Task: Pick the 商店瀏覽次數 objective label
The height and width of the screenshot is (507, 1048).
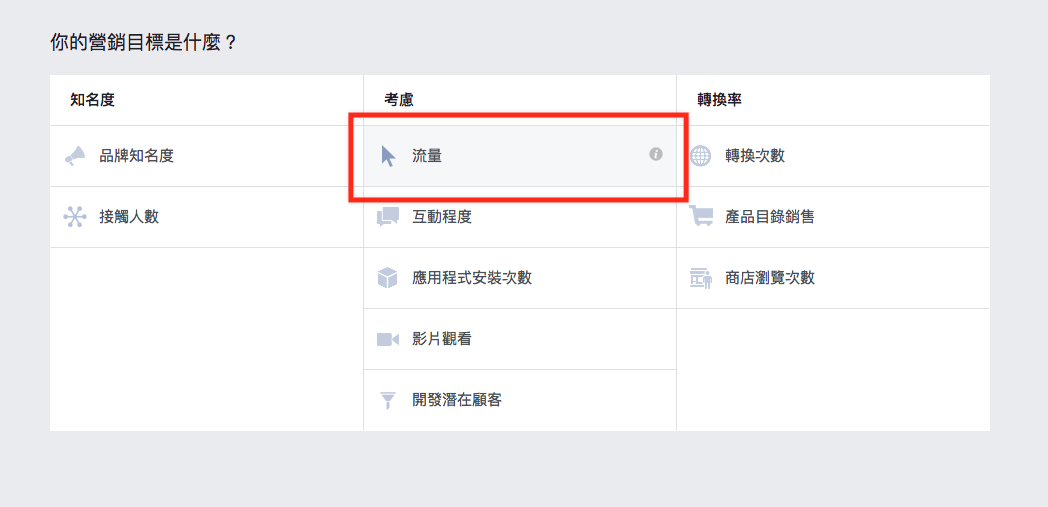Action: point(770,278)
